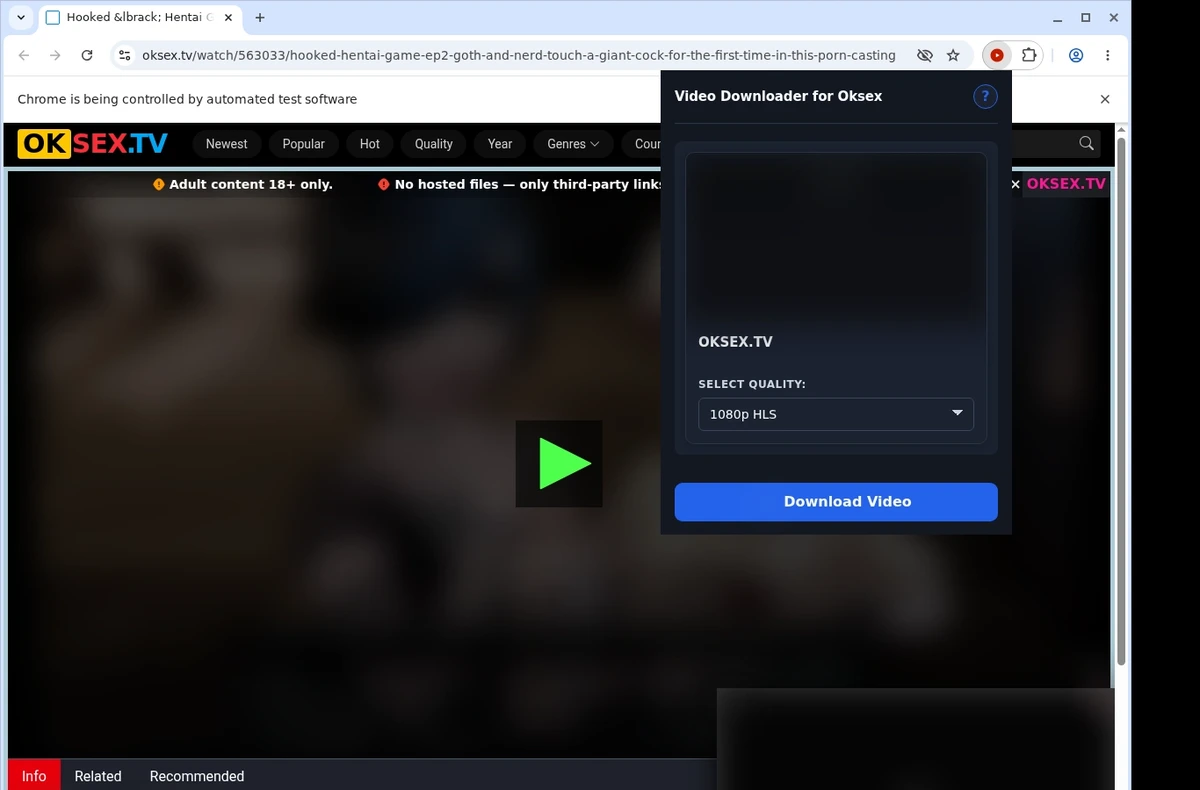
Task: Open the Year category
Action: click(500, 144)
